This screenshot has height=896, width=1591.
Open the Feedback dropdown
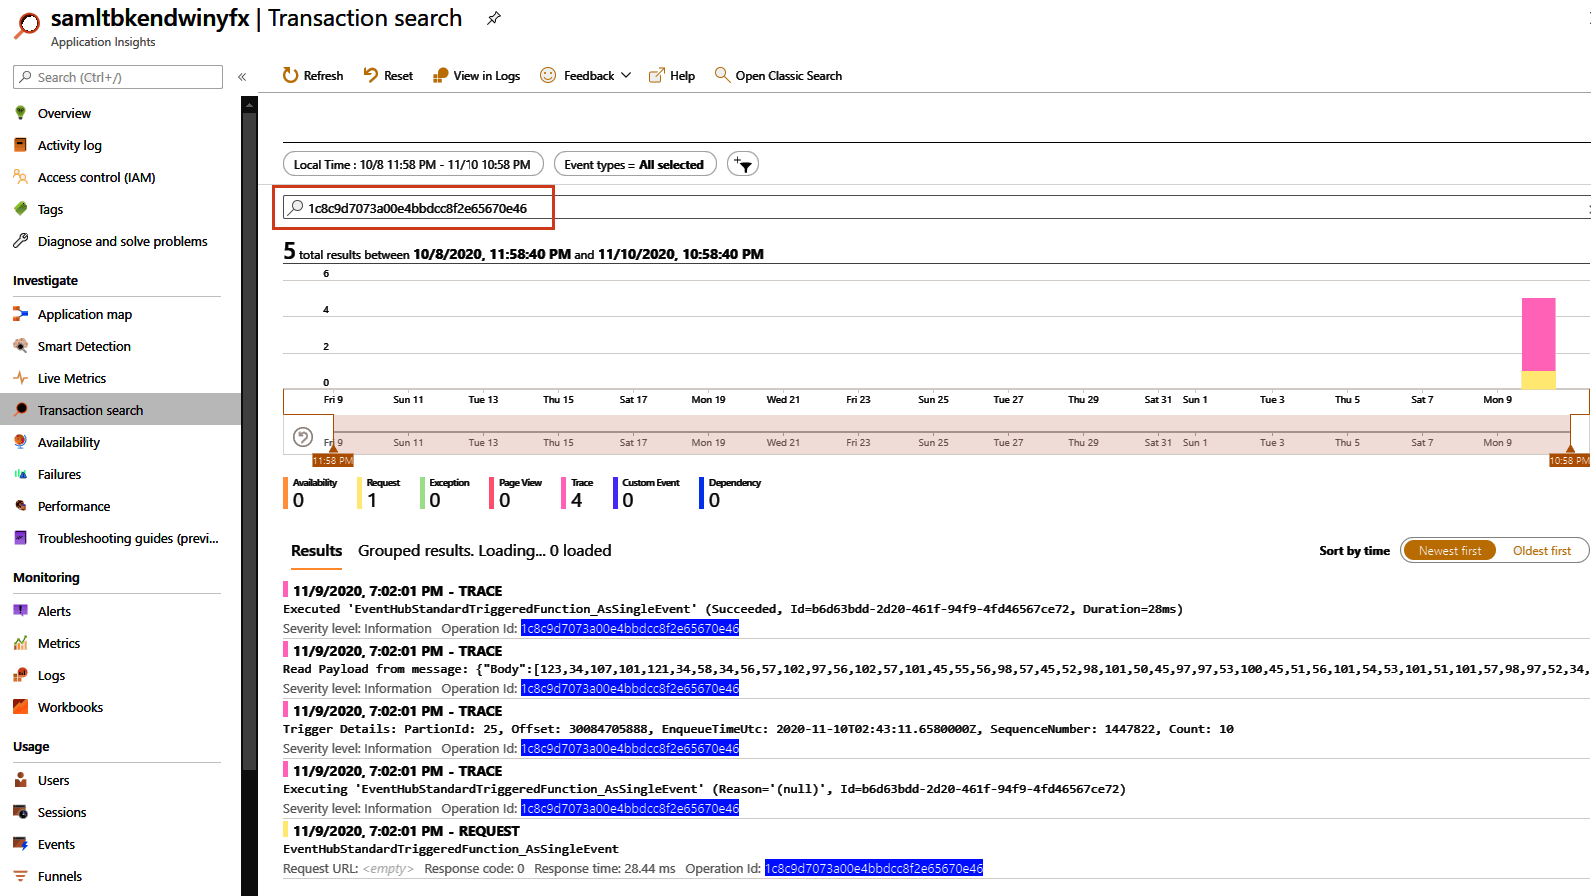click(x=586, y=76)
